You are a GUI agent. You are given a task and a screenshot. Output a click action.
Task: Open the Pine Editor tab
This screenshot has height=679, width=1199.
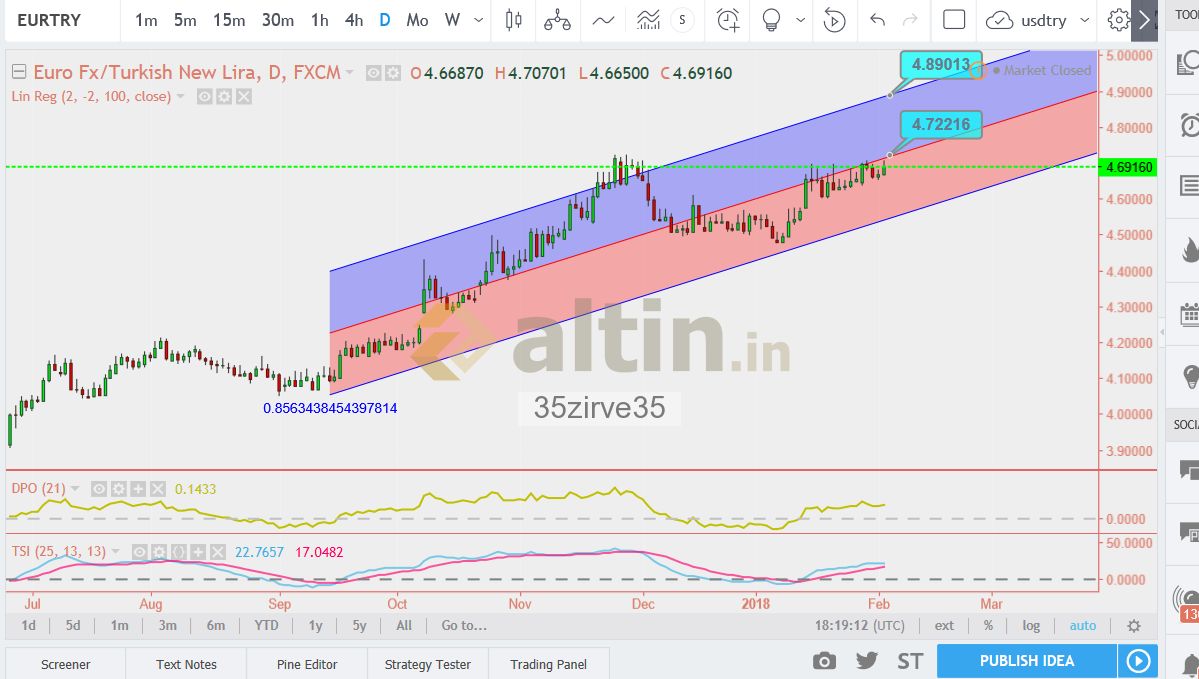coord(306,664)
